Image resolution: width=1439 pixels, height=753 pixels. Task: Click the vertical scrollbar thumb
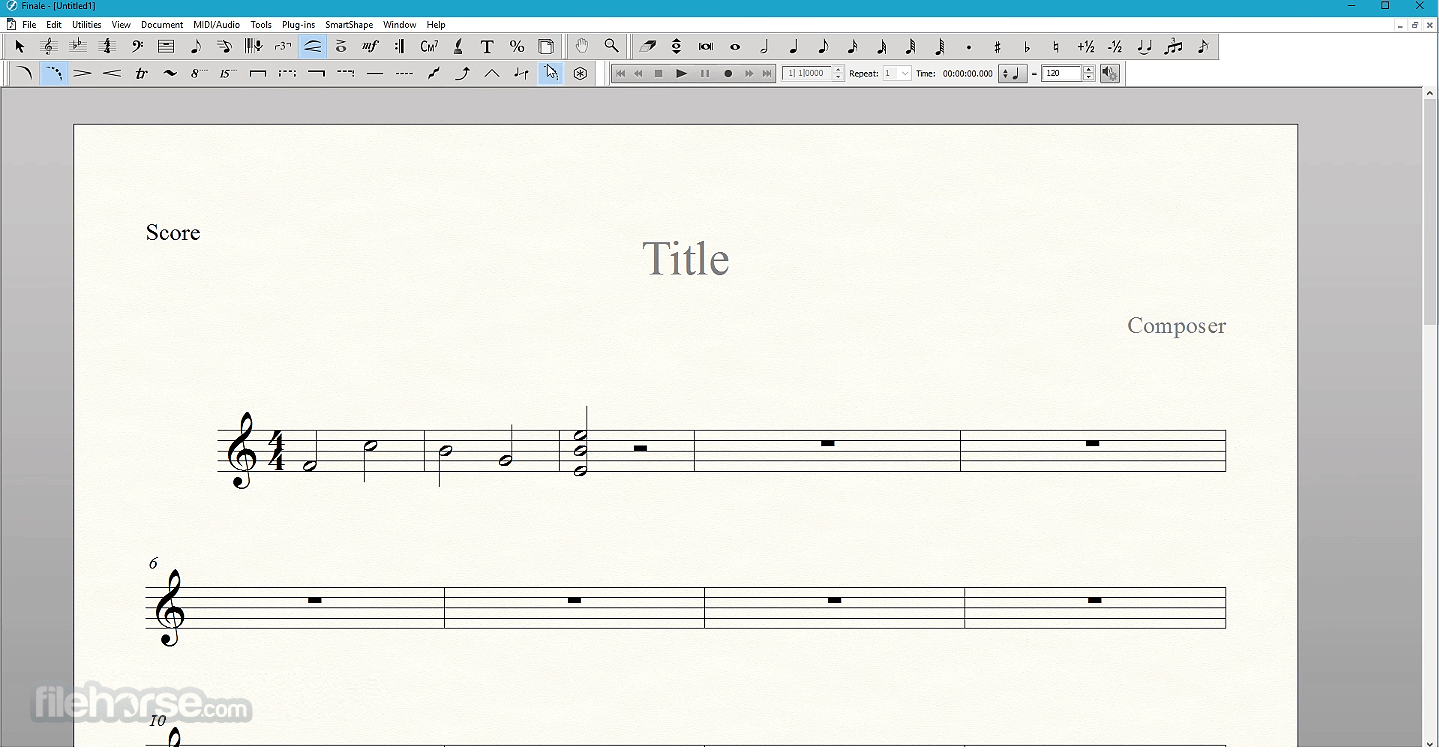pyautogui.click(x=1430, y=211)
